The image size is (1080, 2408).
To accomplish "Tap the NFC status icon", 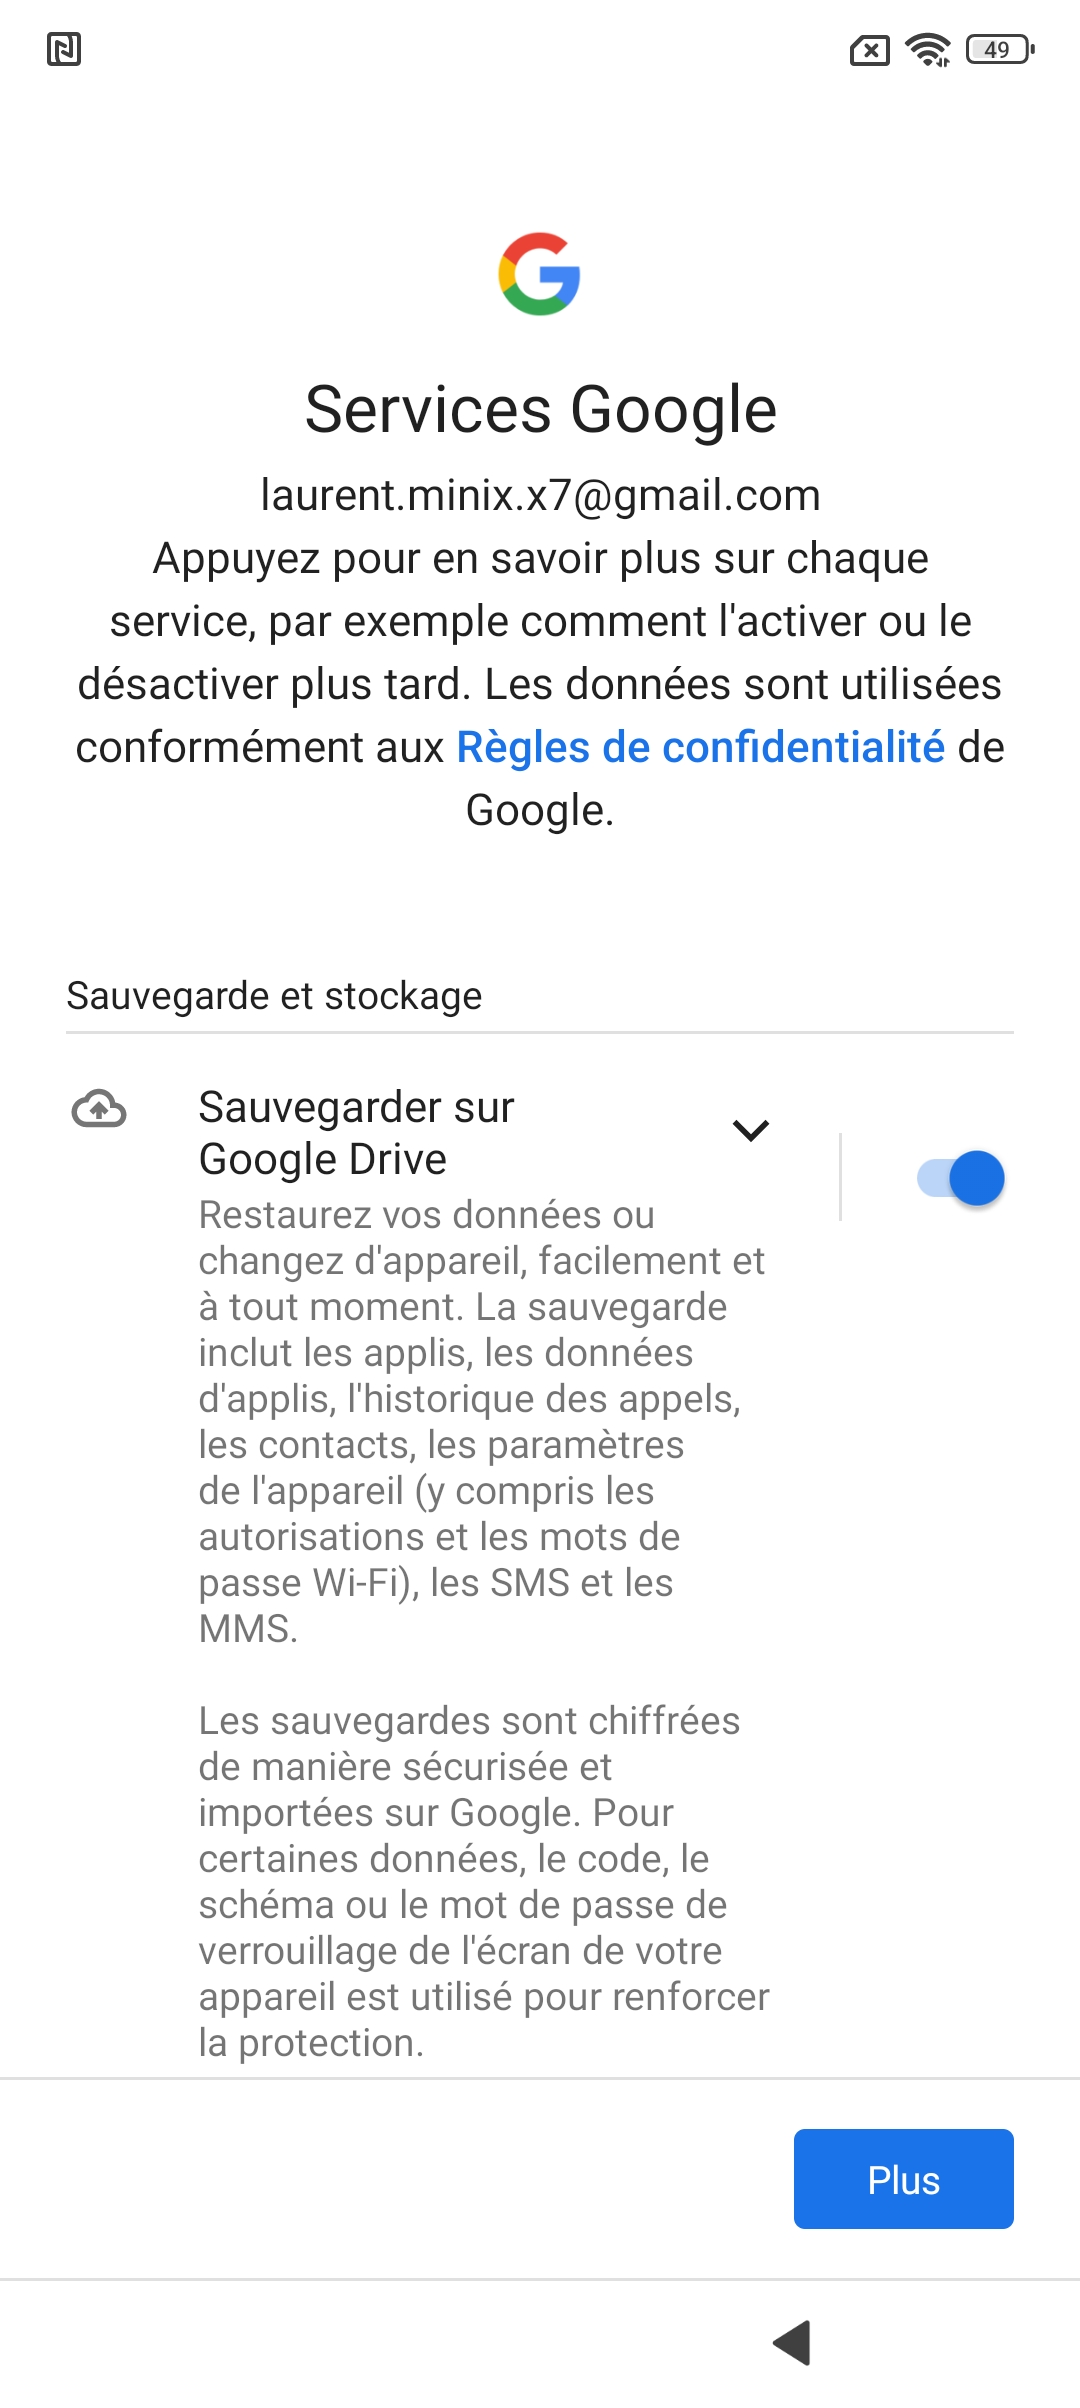I will pyautogui.click(x=64, y=49).
